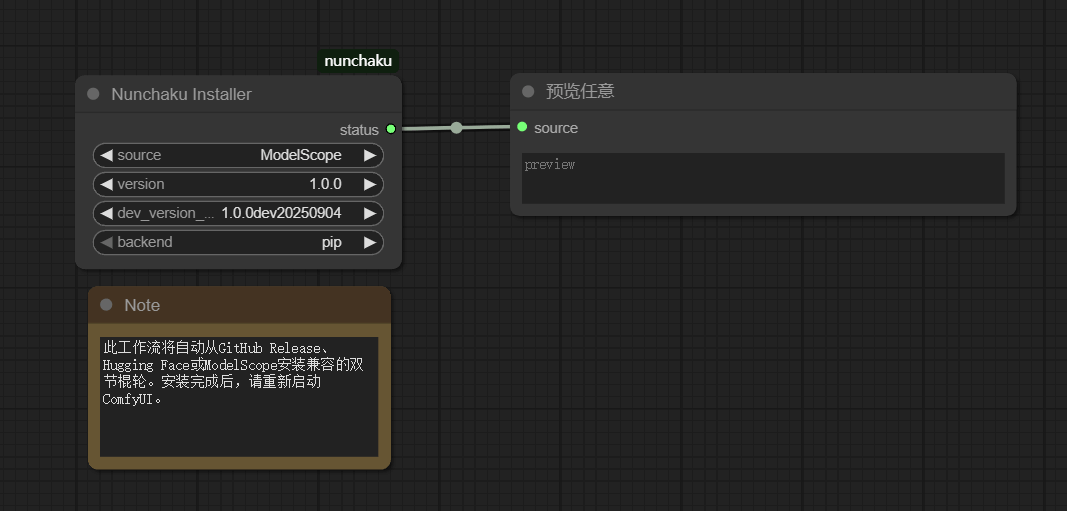
Task: Click the source input label on 预览任意
Action: click(556, 128)
